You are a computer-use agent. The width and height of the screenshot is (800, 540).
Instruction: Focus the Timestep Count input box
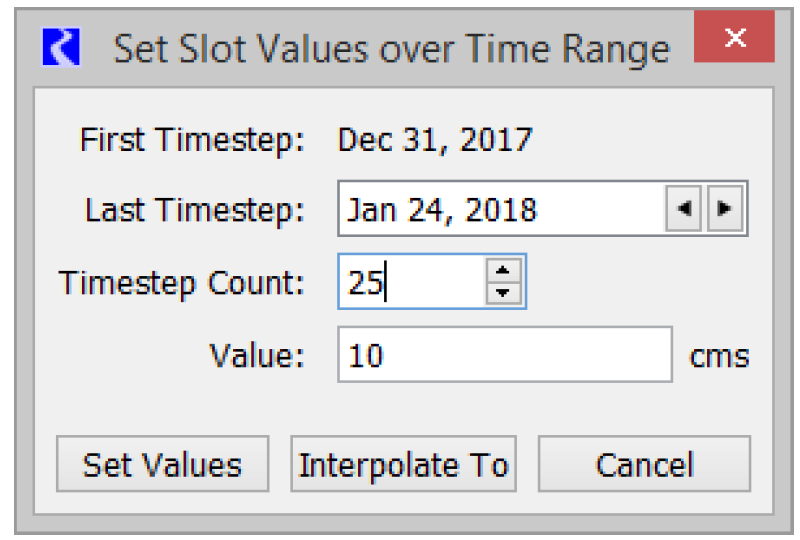411,283
